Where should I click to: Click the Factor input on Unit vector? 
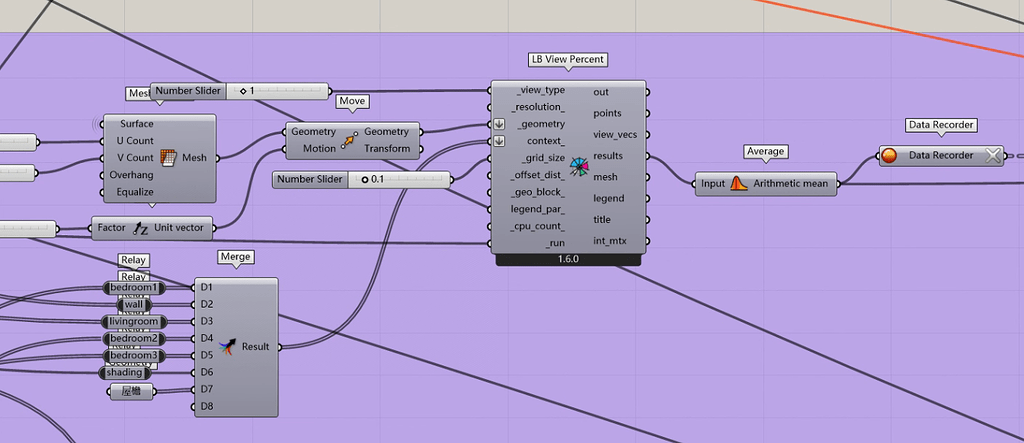[x=112, y=228]
